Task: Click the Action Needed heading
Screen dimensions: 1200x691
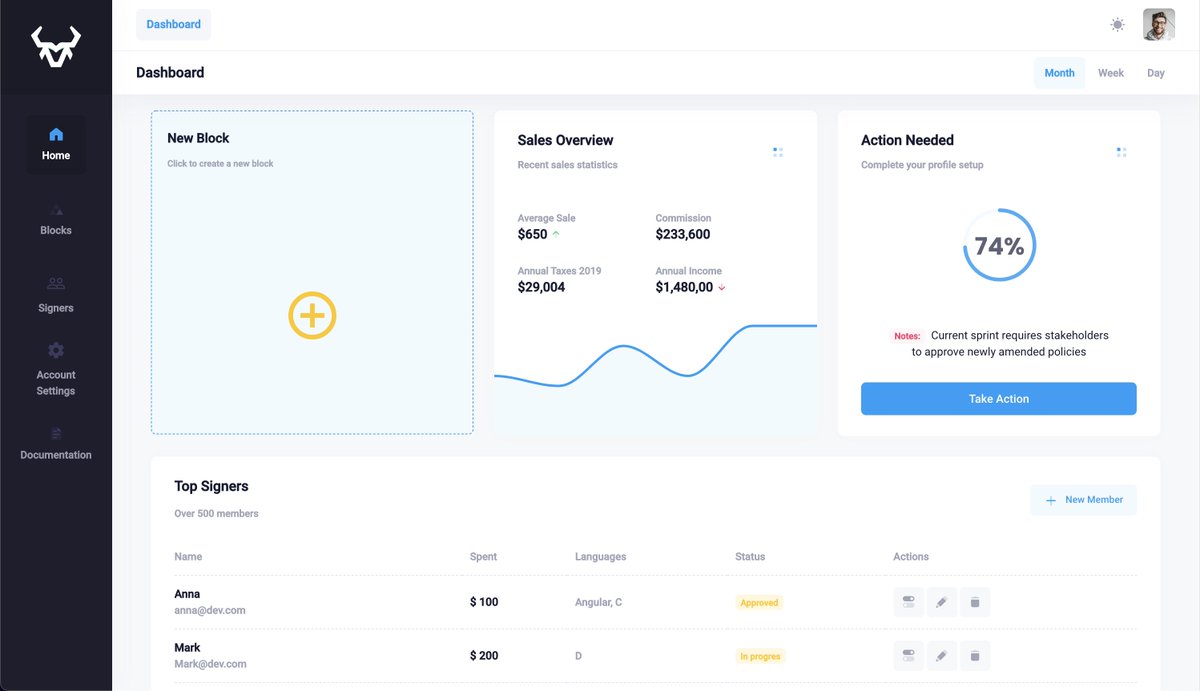Action: (907, 140)
